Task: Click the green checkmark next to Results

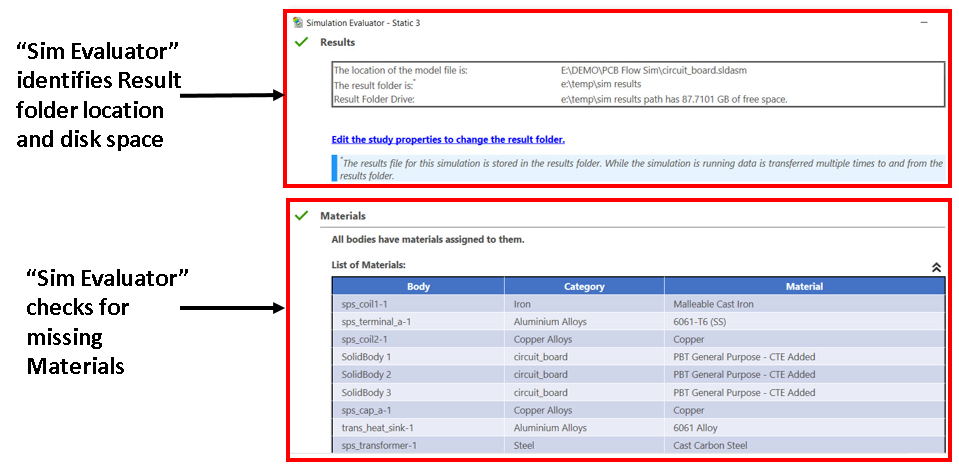Action: coord(300,42)
